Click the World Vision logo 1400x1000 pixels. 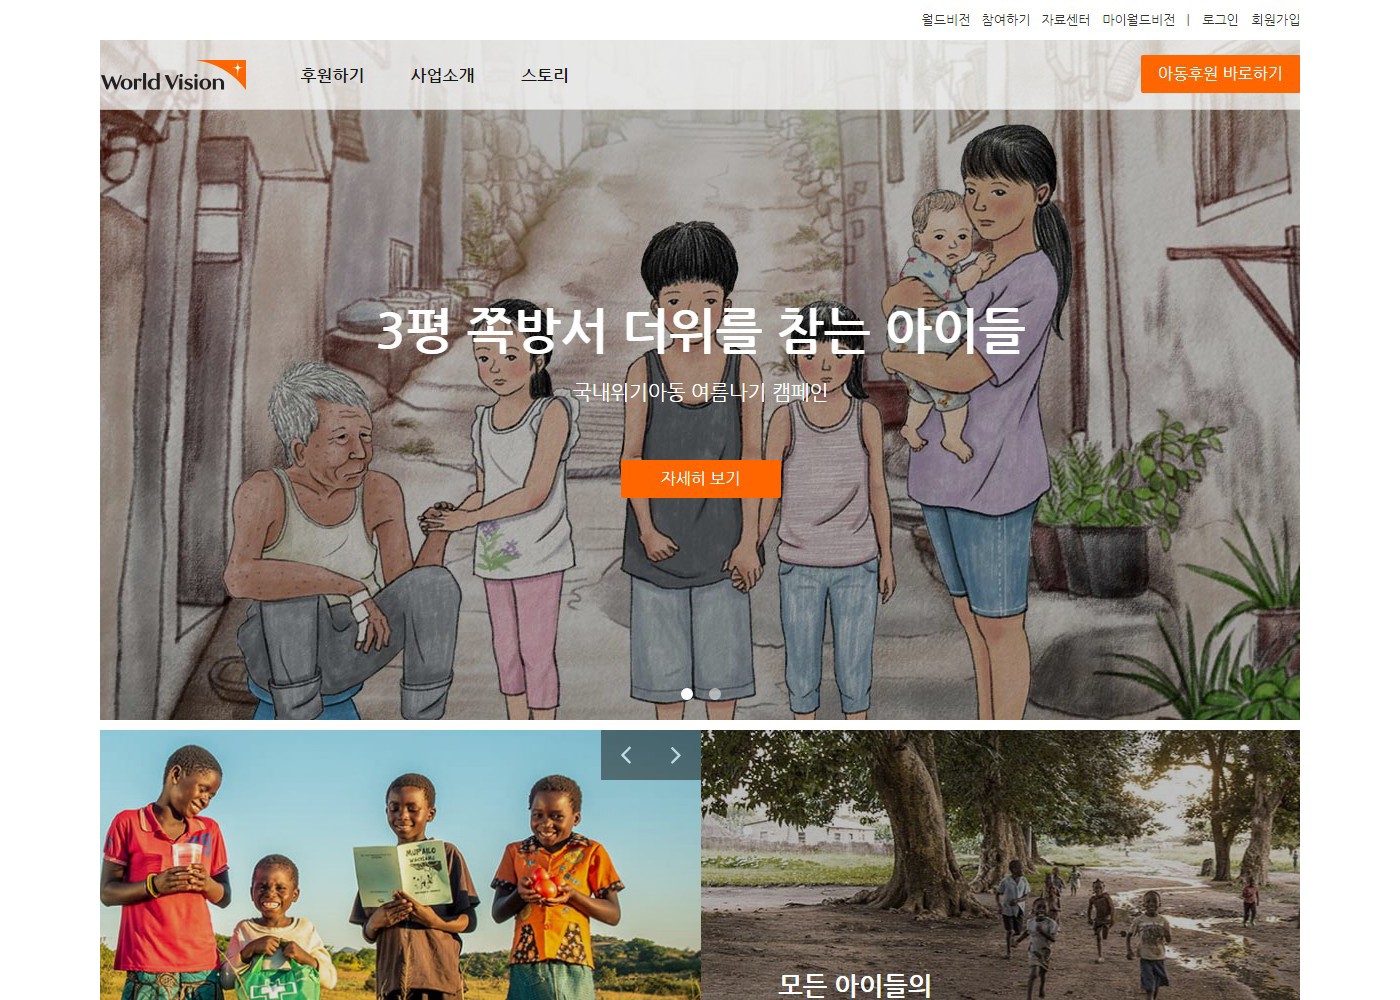click(173, 76)
